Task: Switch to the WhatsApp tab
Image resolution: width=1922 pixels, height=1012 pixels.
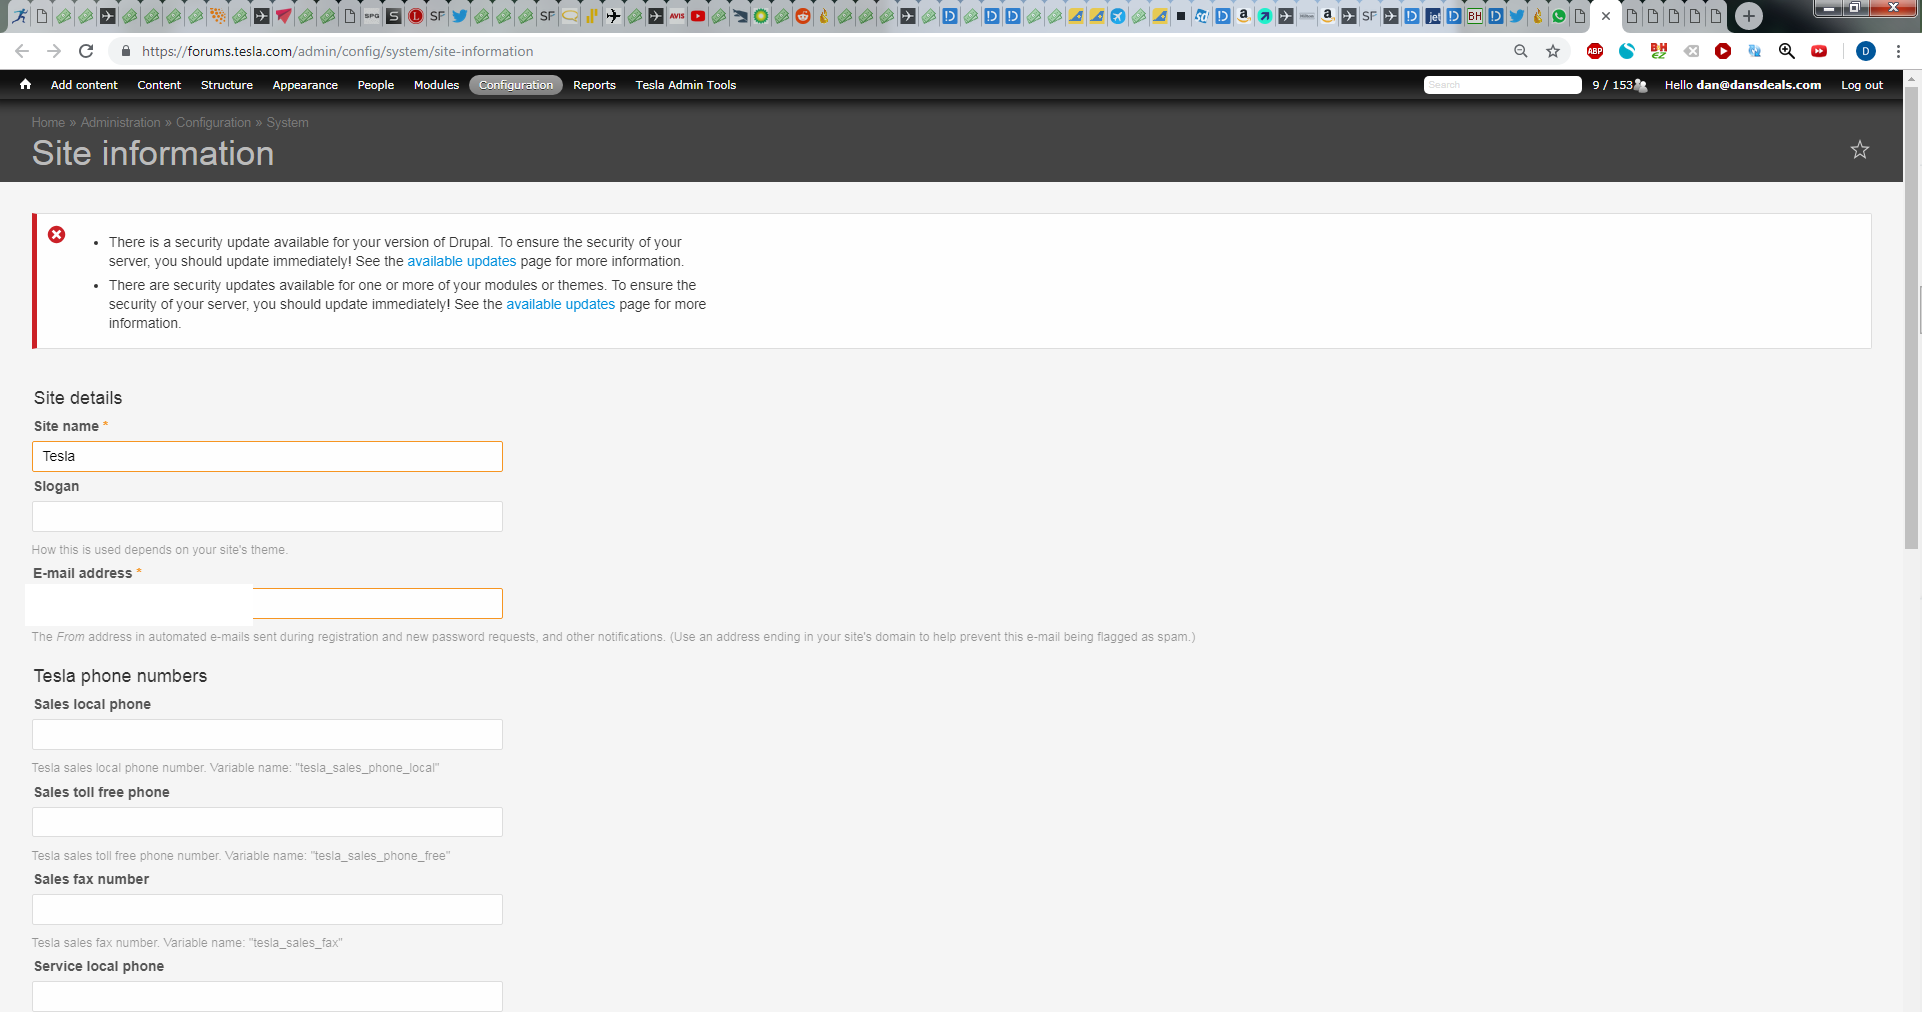Action: coord(1559,16)
